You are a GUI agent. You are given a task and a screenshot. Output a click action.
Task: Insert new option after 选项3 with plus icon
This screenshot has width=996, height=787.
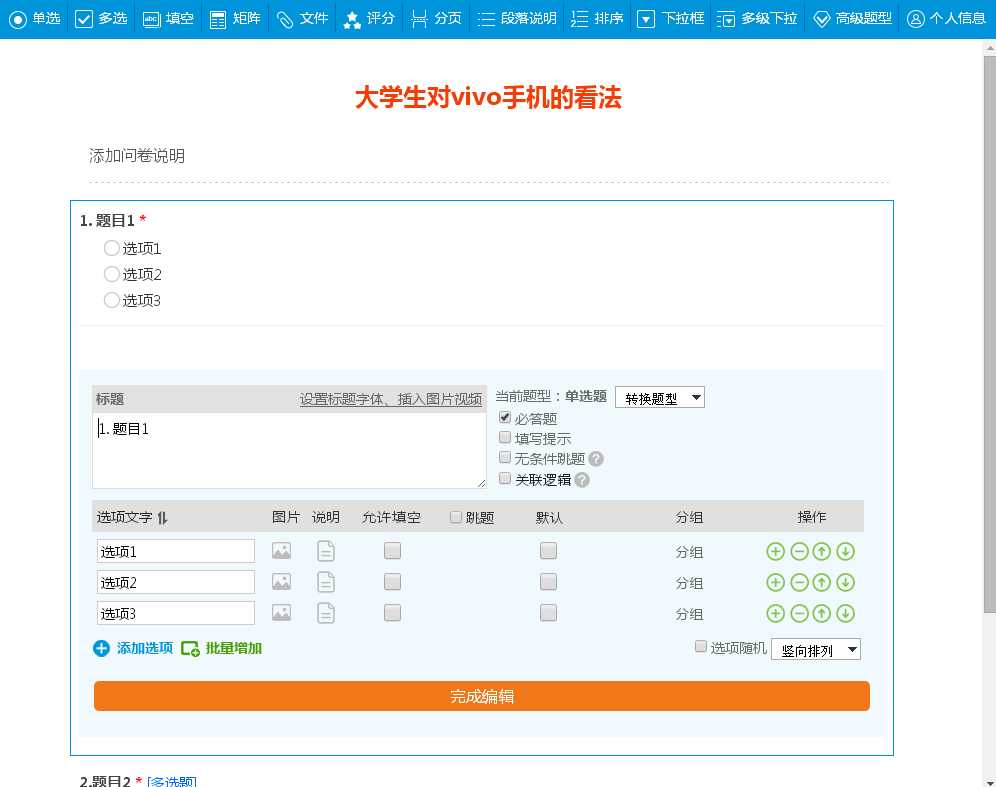tap(776, 614)
